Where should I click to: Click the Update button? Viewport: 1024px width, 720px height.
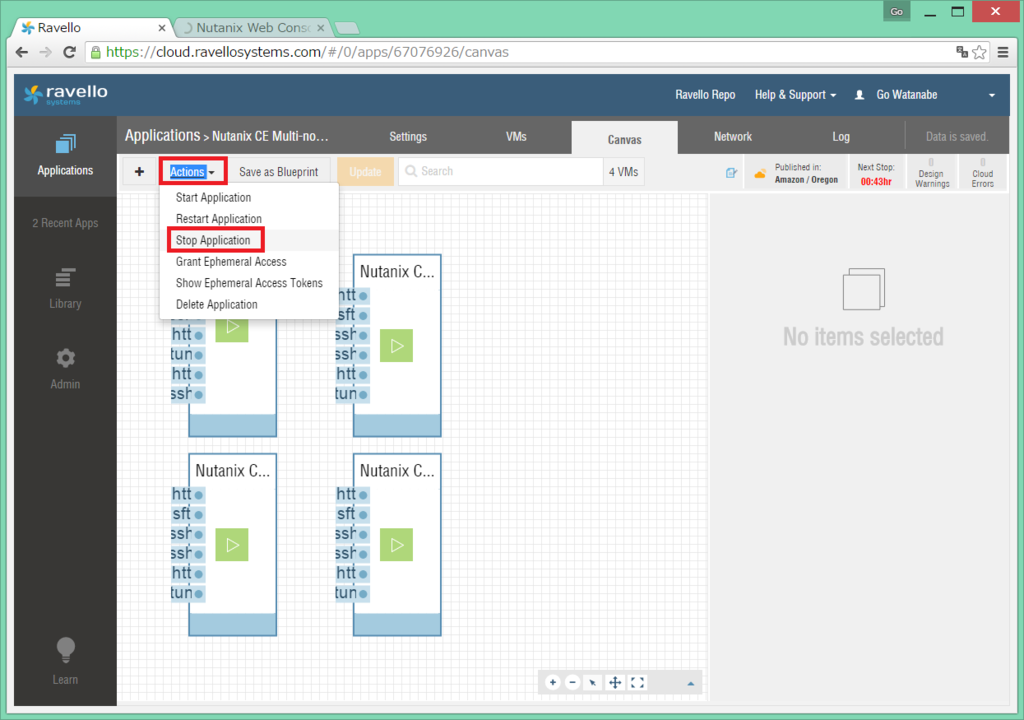pos(365,172)
